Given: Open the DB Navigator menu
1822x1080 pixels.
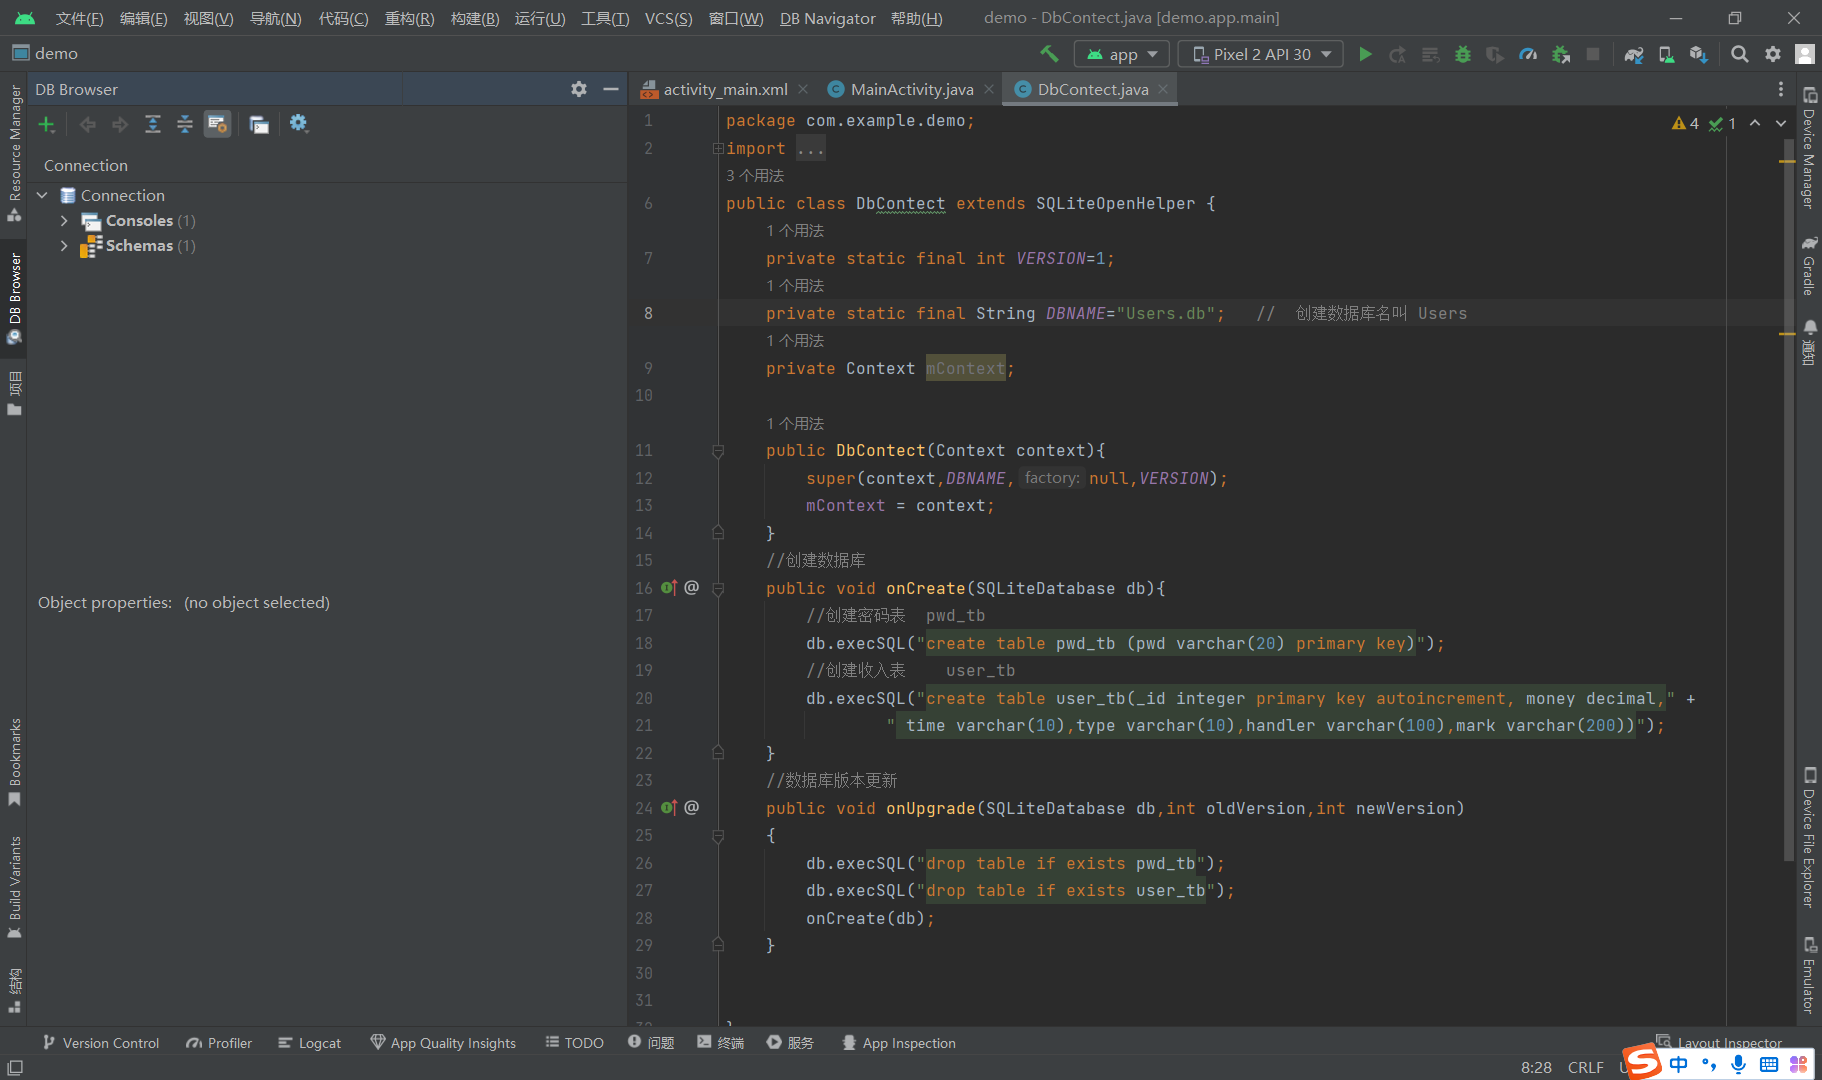Looking at the screenshot, I should pyautogui.click(x=827, y=18).
